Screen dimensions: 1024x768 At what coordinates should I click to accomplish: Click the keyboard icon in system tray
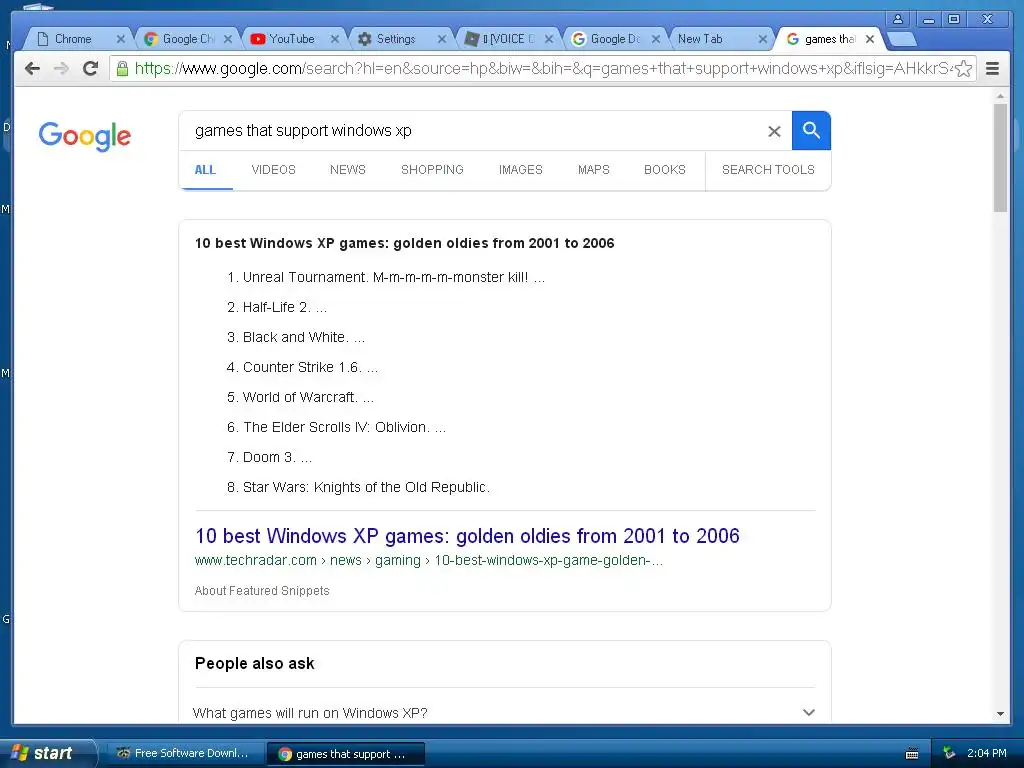912,754
